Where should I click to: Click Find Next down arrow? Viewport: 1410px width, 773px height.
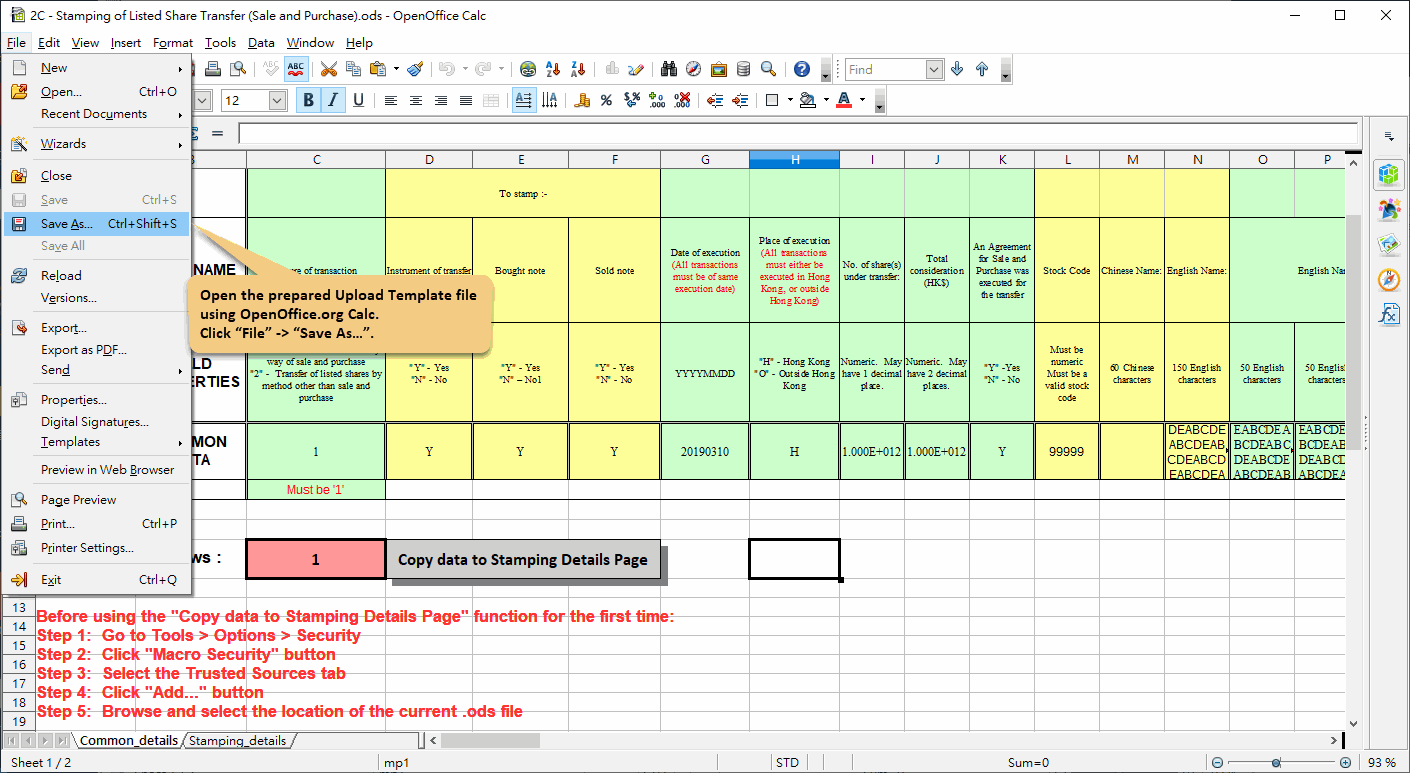pyautogui.click(x=957, y=69)
